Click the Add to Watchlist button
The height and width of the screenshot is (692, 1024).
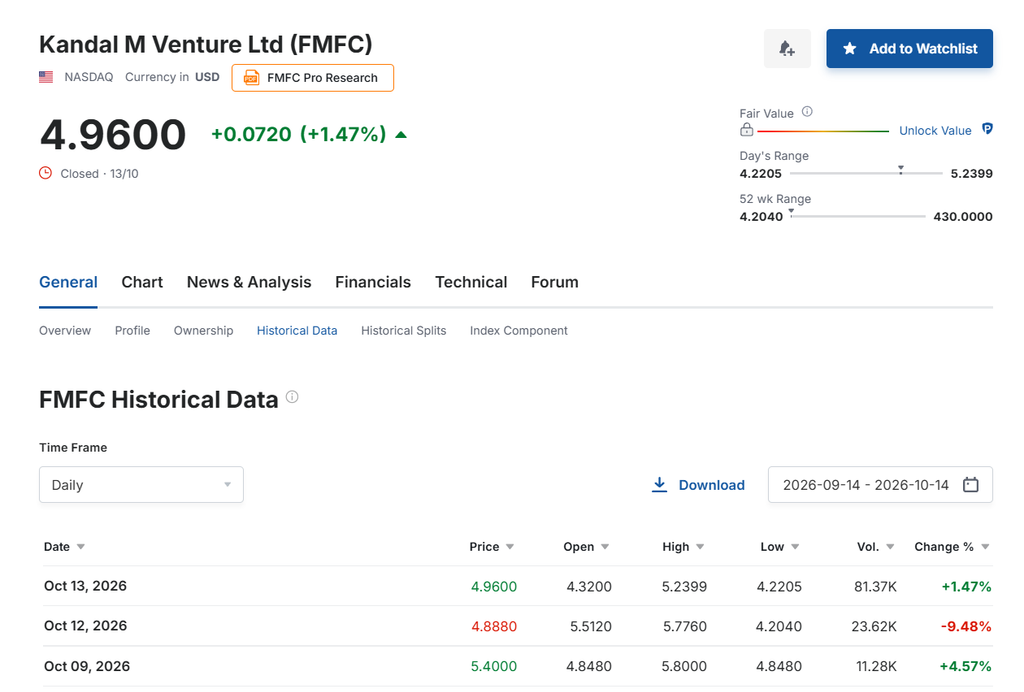[x=909, y=48]
